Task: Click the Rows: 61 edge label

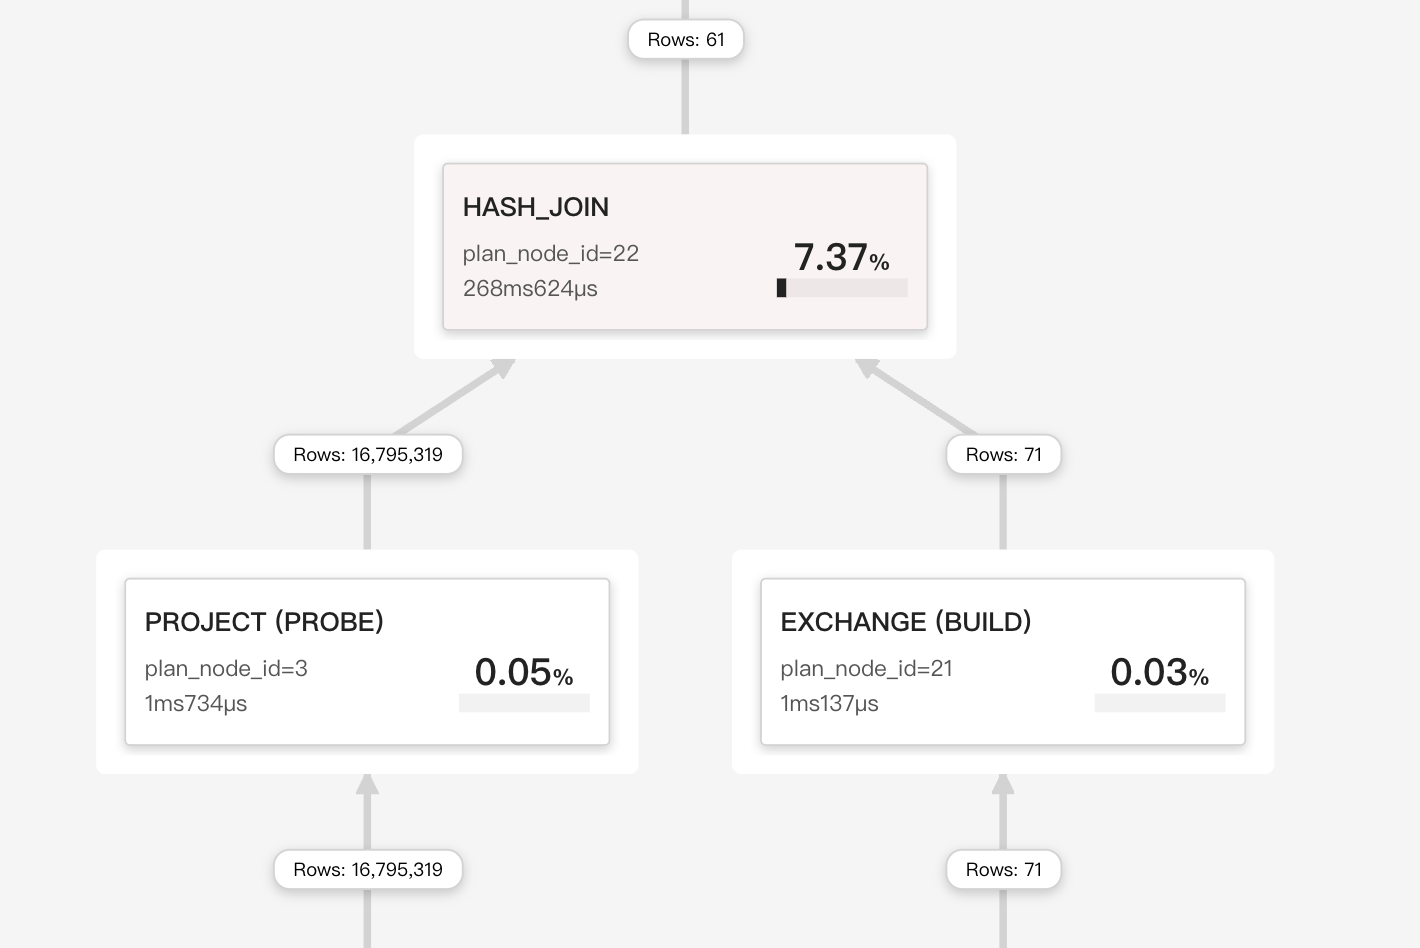Action: tap(686, 40)
